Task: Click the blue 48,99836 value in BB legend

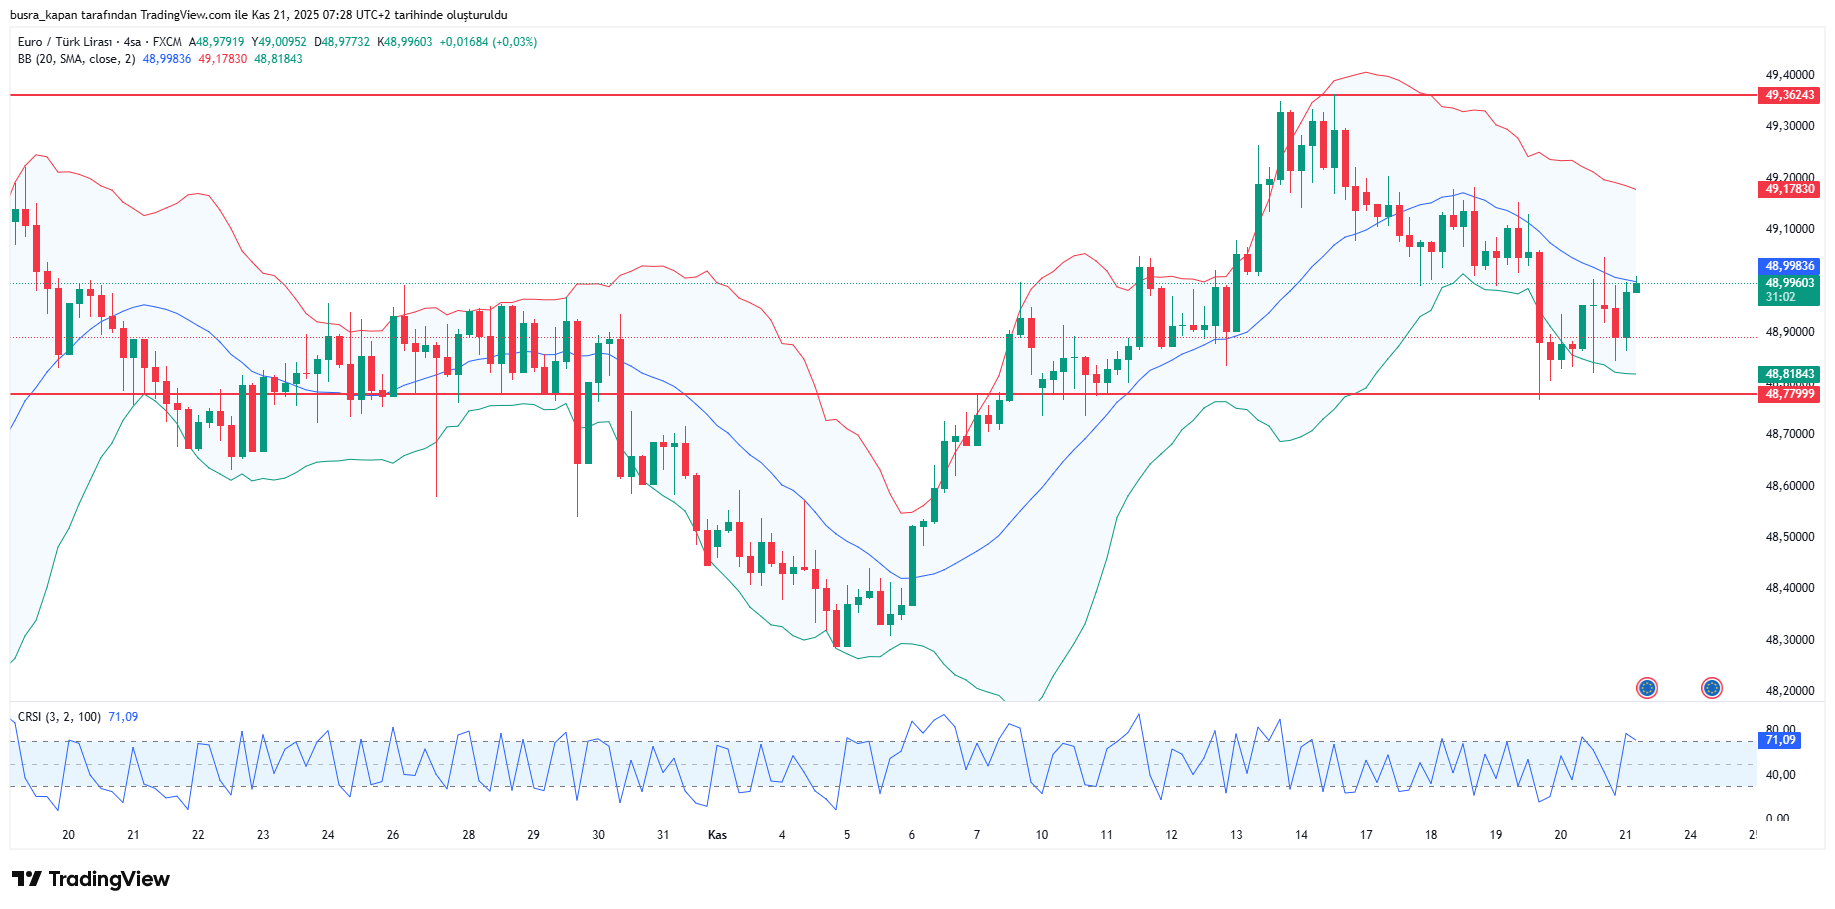Action: click(x=166, y=59)
